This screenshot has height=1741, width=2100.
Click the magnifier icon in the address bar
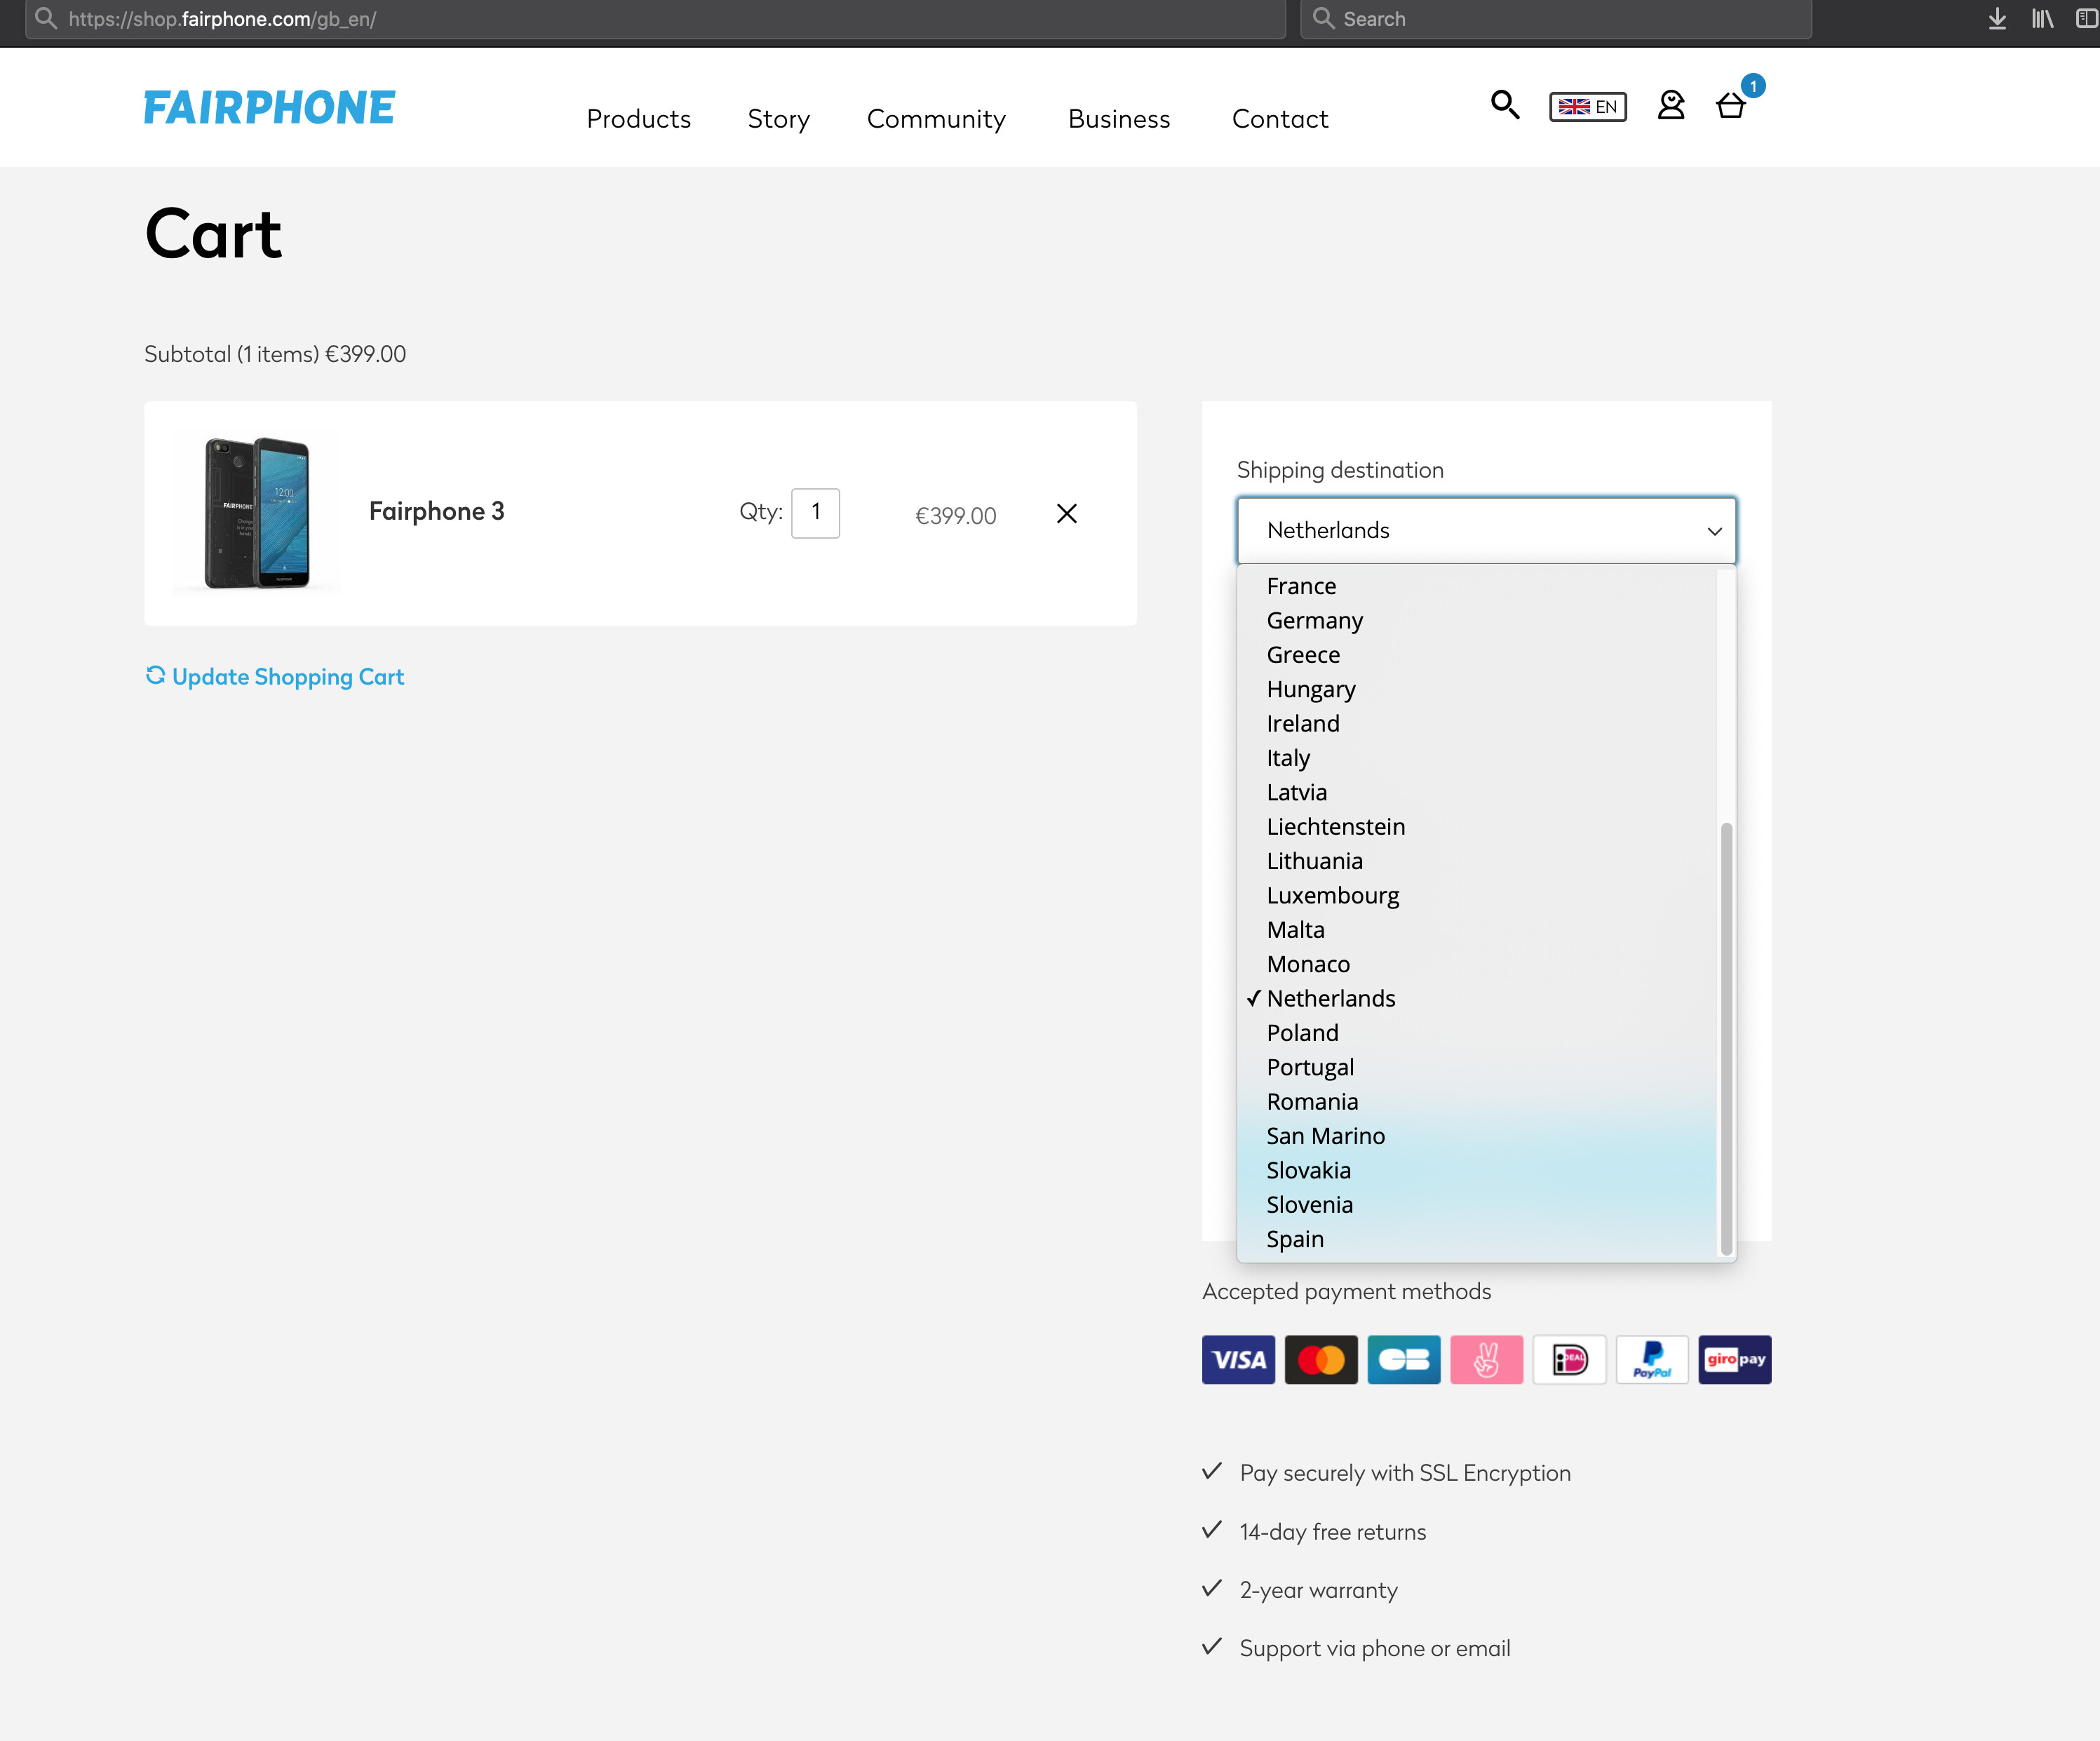coord(46,18)
